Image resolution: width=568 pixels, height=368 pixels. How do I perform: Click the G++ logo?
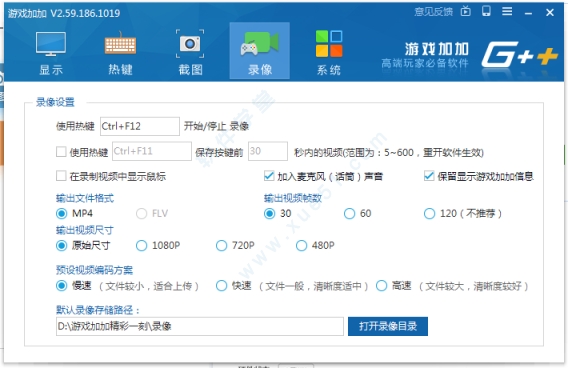pyautogui.click(x=519, y=55)
